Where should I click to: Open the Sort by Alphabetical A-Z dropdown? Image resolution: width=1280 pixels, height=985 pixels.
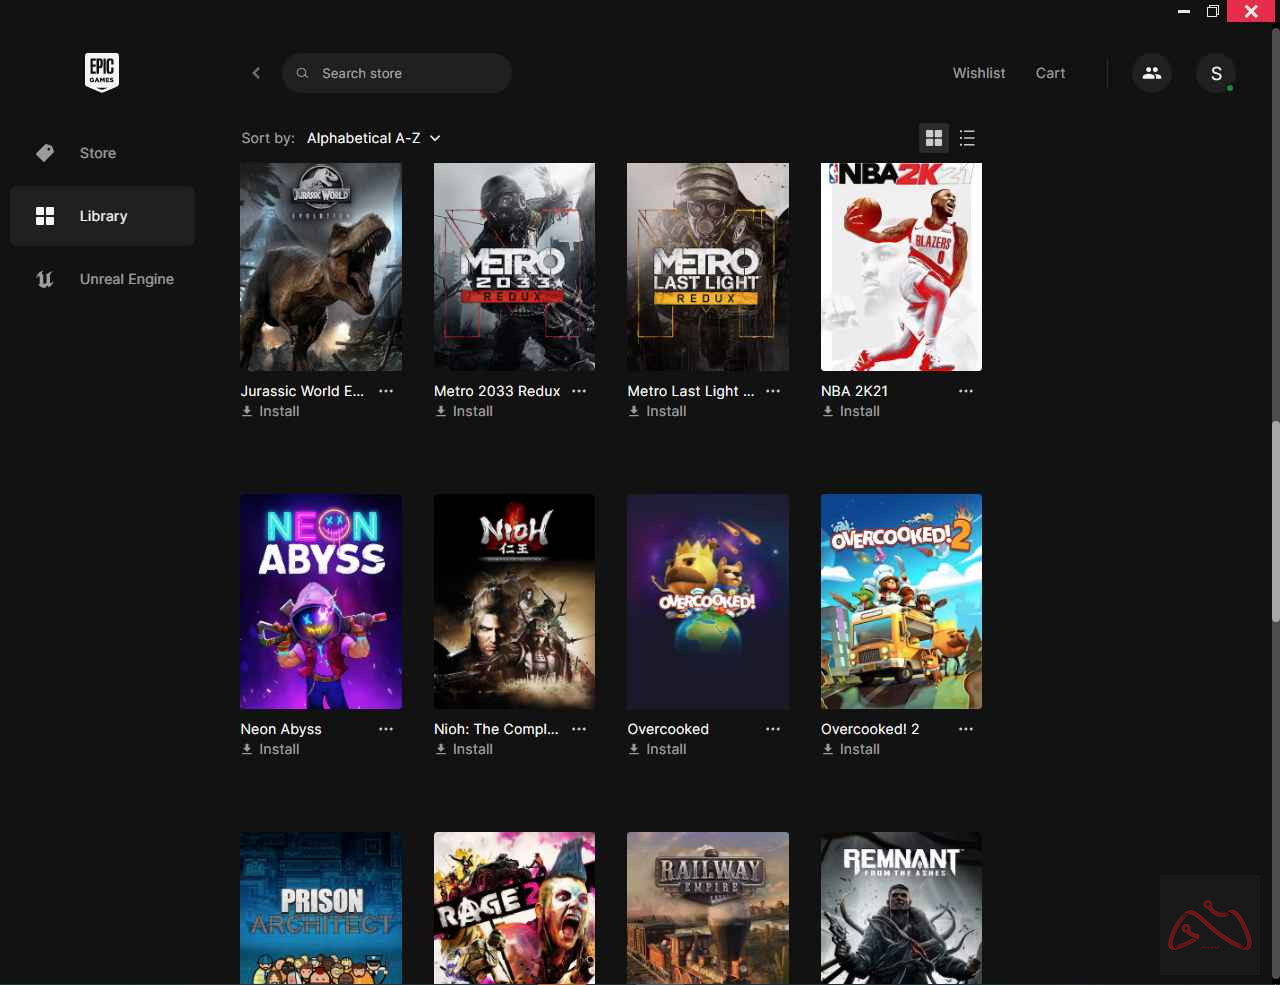[x=372, y=138]
